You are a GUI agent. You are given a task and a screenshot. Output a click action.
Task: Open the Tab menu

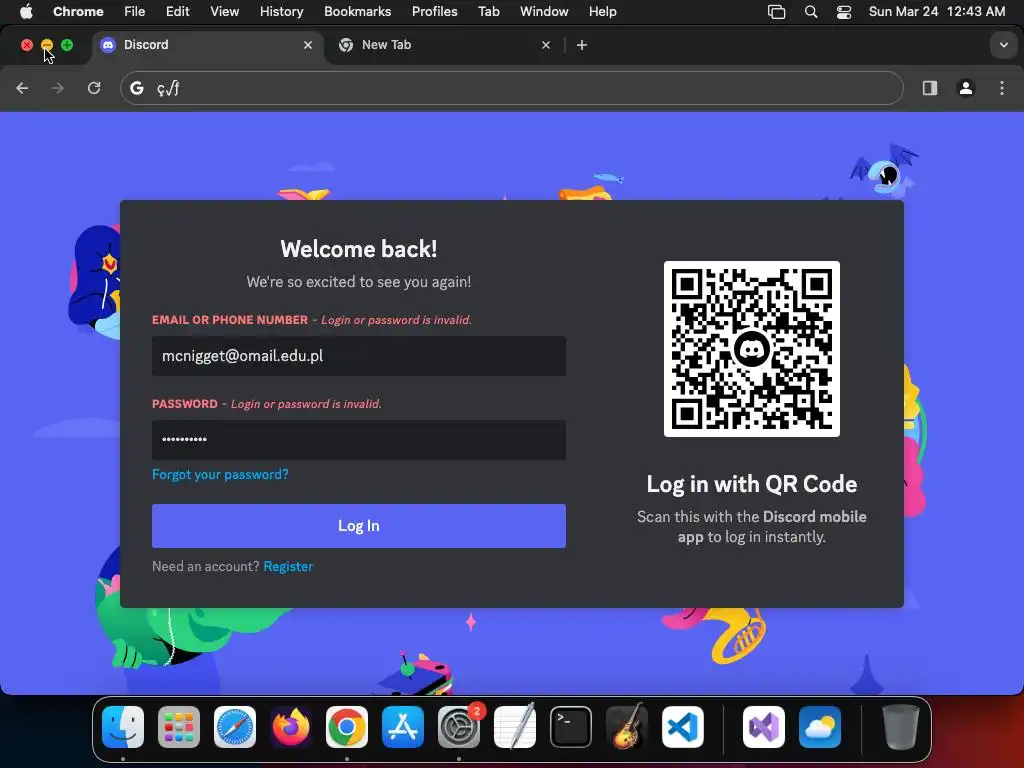click(x=488, y=12)
